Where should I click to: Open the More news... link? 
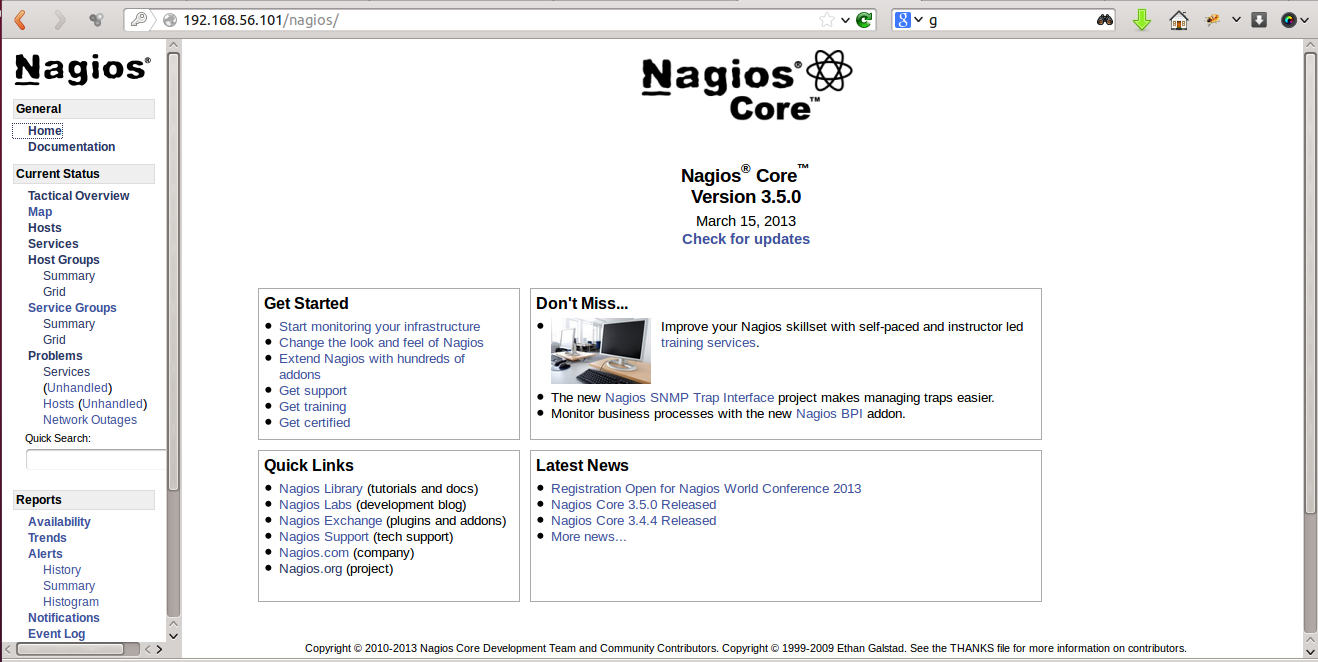(589, 537)
